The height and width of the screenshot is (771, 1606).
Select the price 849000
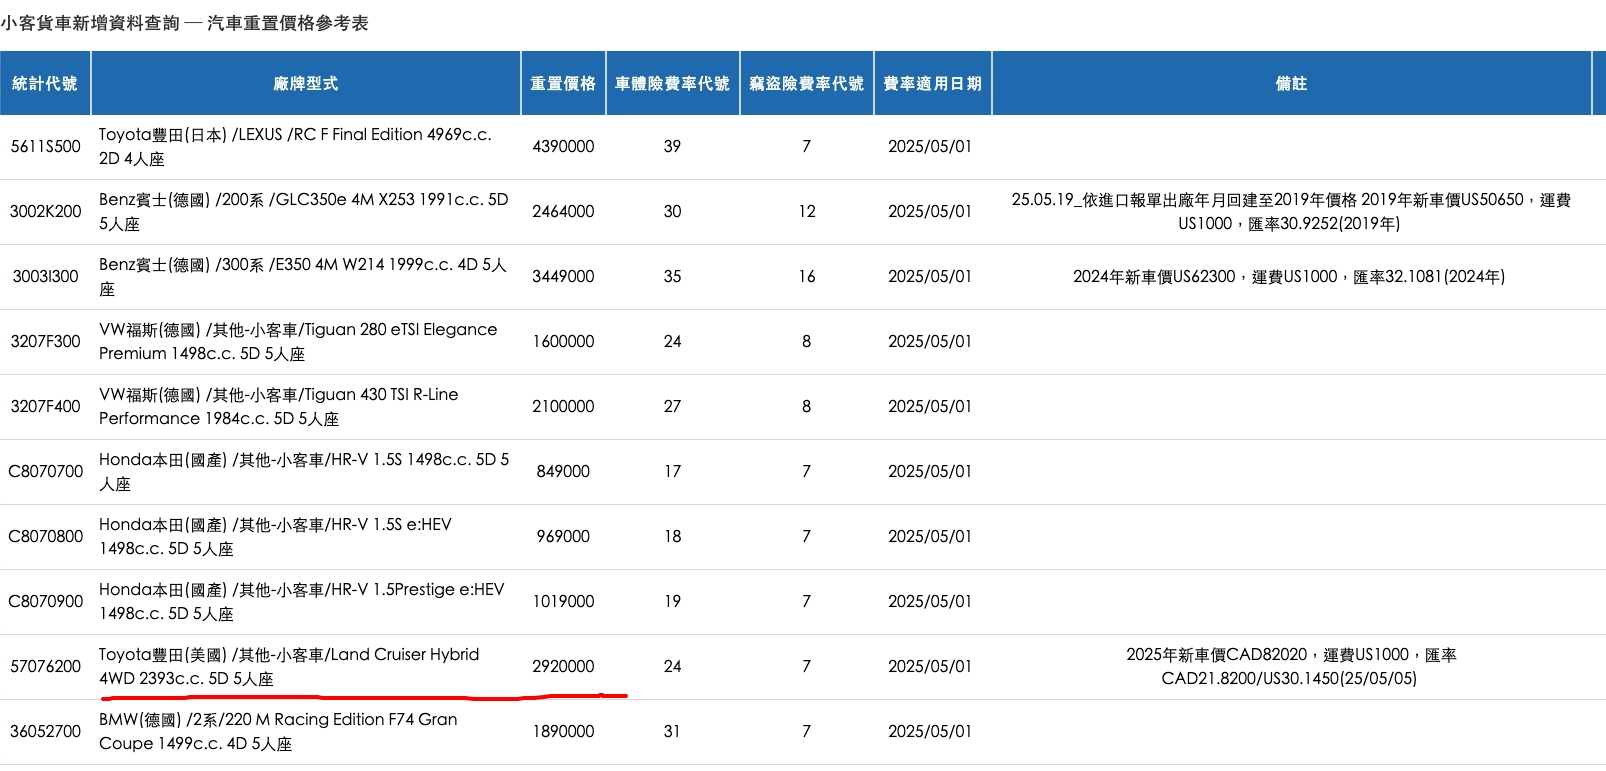(563, 471)
